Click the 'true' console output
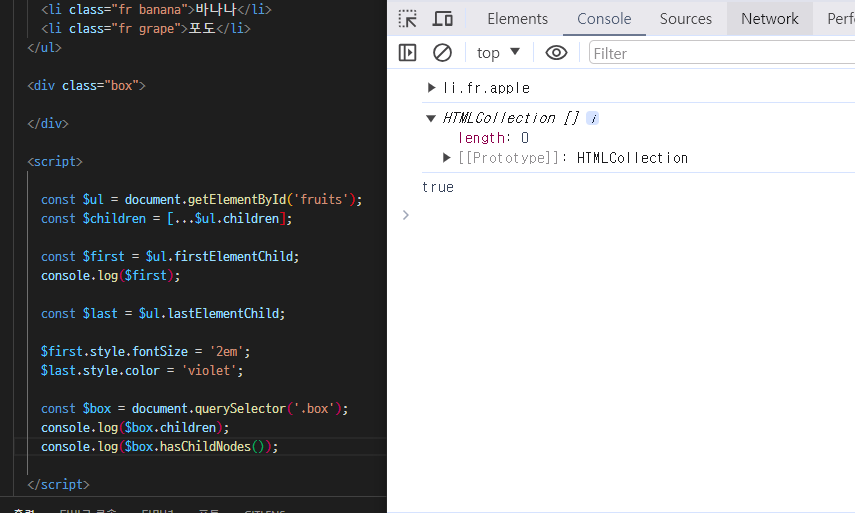The width and height of the screenshot is (855, 513). pos(438,187)
